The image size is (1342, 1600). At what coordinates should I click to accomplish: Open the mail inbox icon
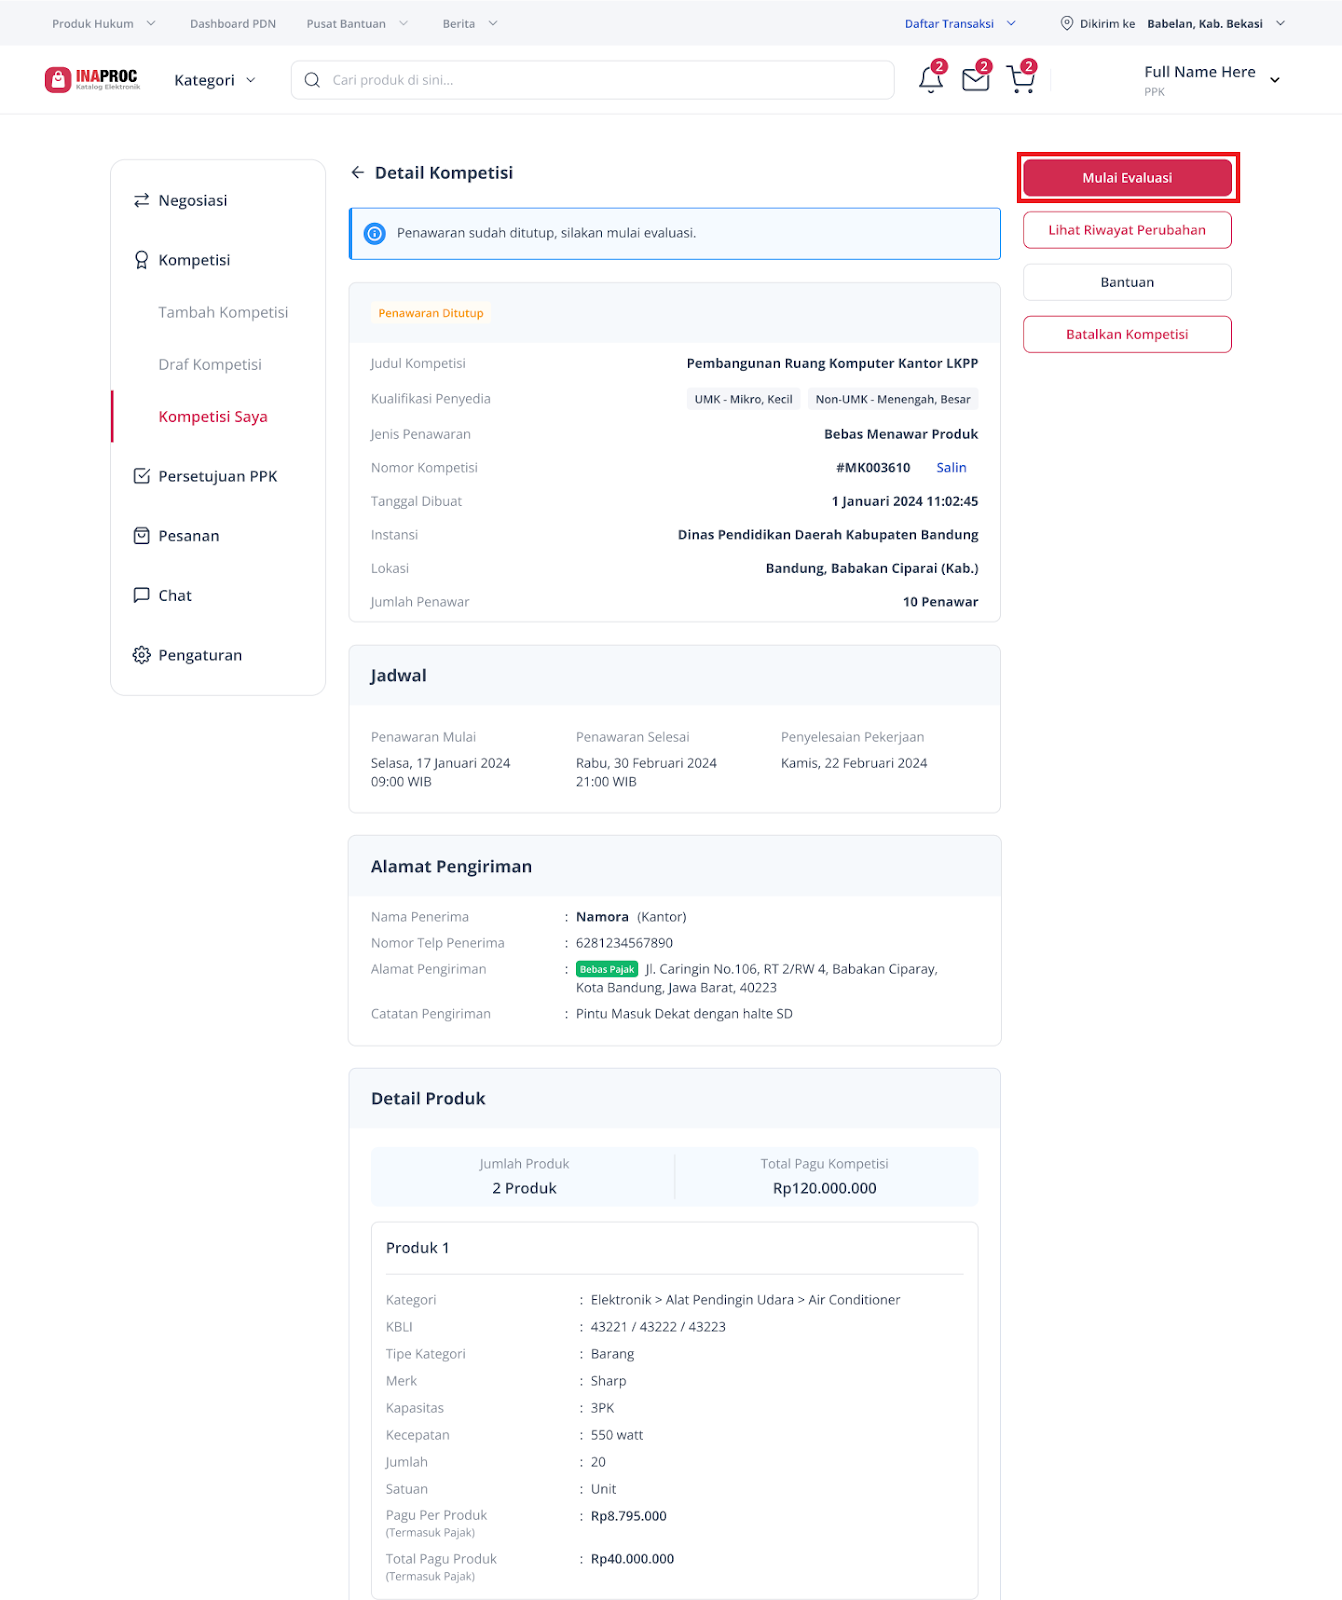975,80
